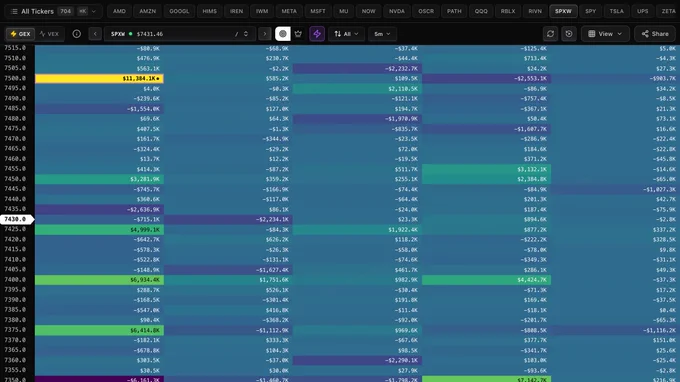Click the crown icon button
680x382 pixels.
[298, 34]
